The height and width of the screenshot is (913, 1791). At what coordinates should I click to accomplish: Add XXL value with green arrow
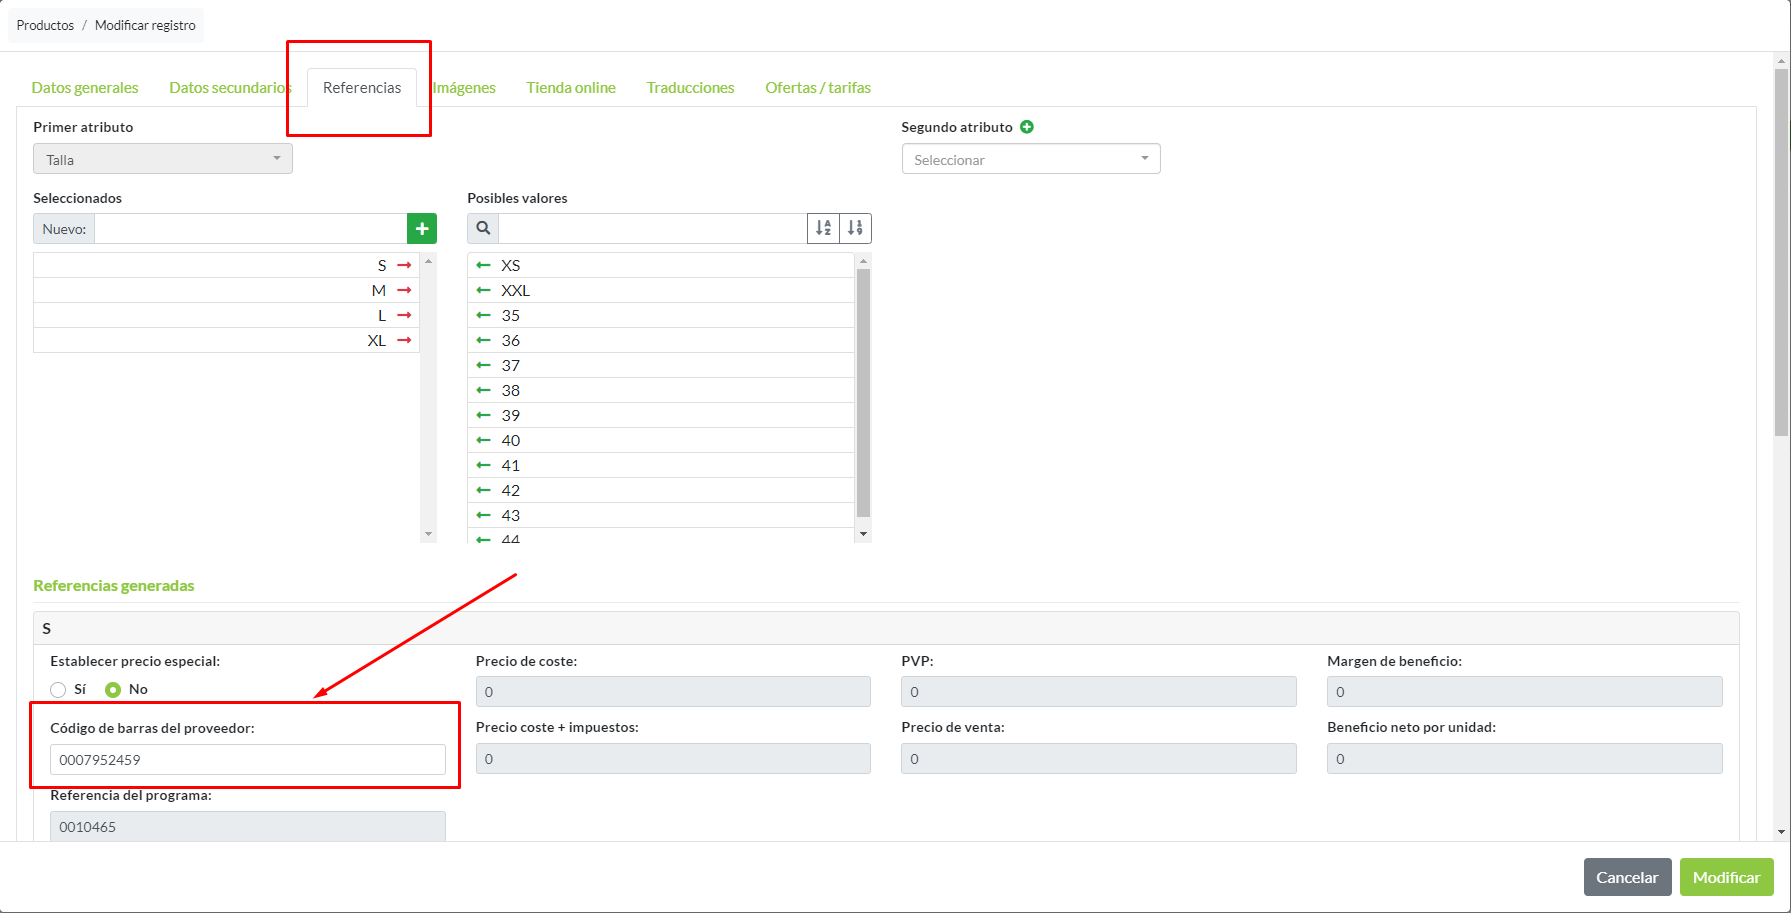(484, 290)
